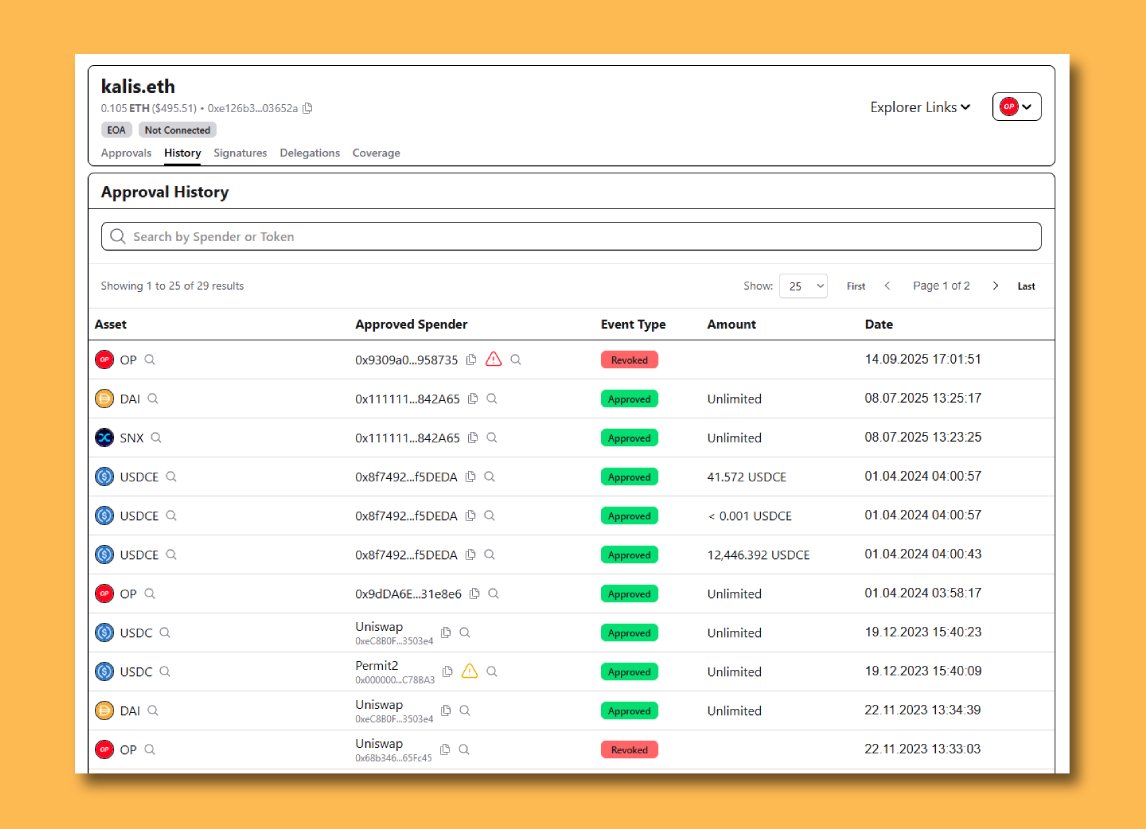Open explorer lookup for 0x9dDA6E...31e8e6
The height and width of the screenshot is (829, 1146).
(493, 594)
